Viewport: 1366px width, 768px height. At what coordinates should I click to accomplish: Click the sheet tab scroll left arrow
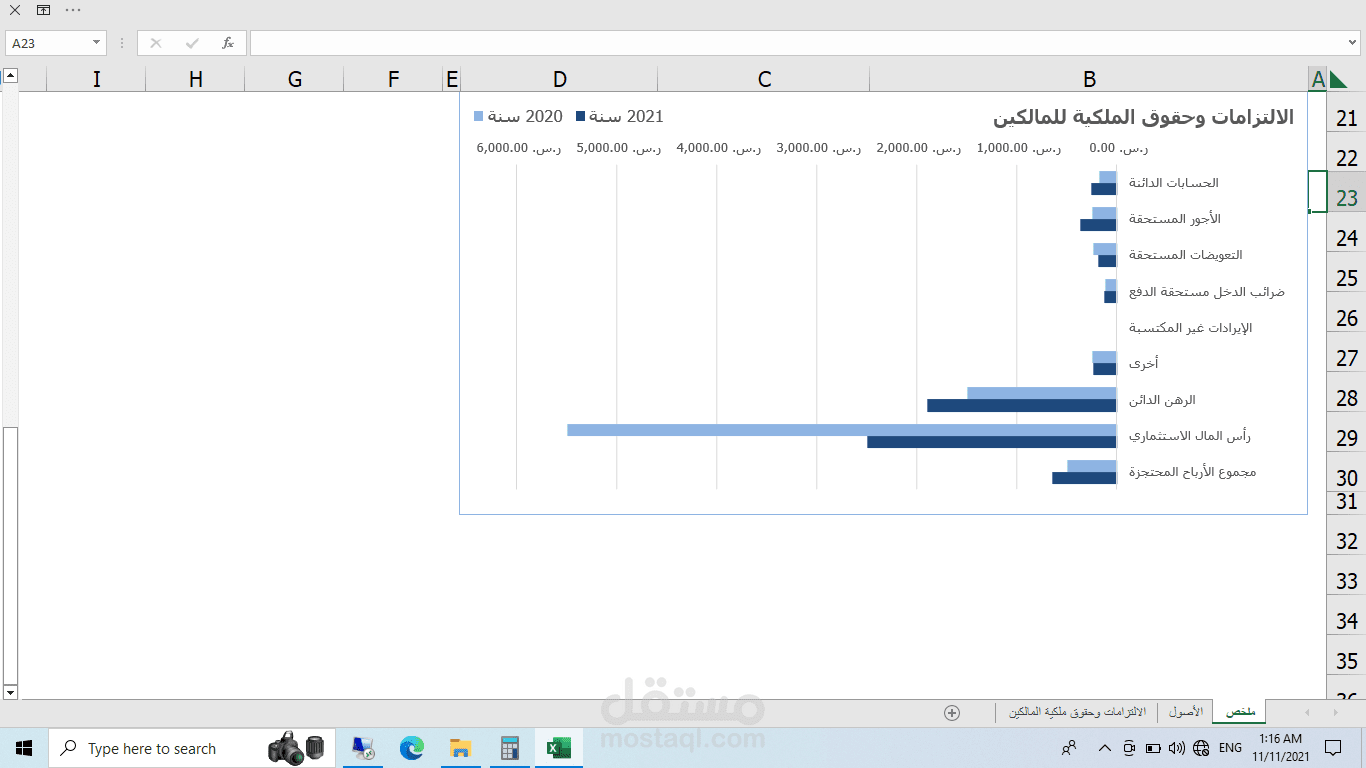coord(1307,712)
